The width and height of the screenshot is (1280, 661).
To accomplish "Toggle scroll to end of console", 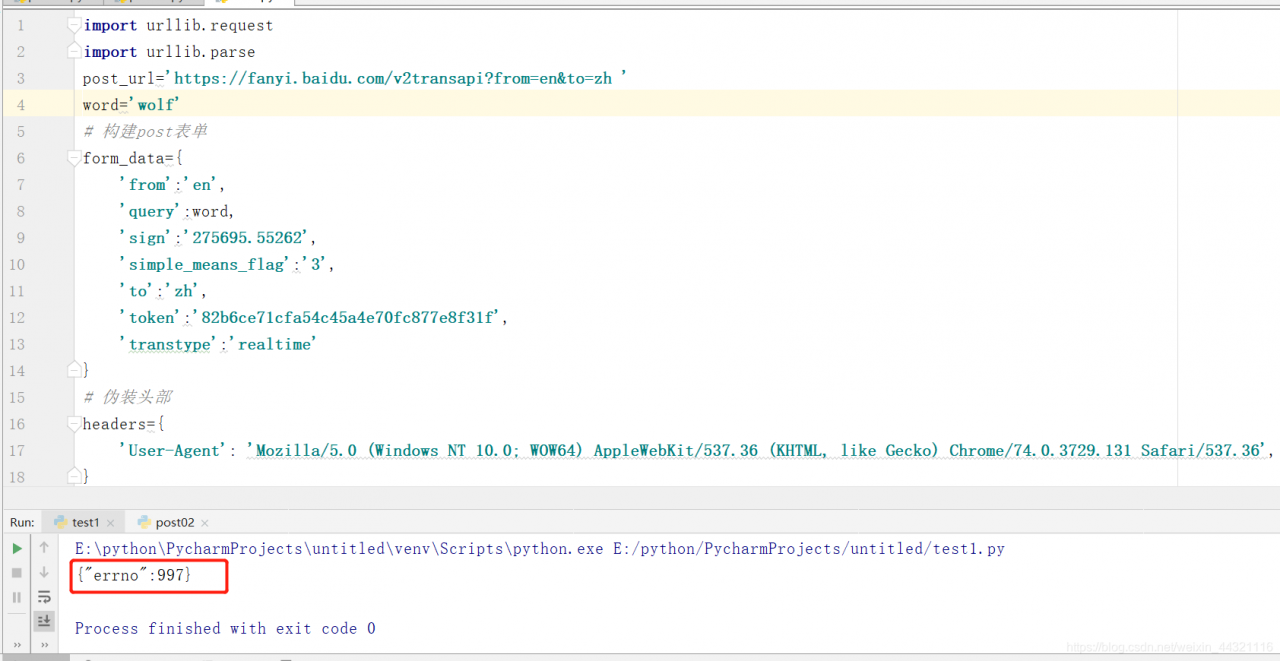I will coord(44,621).
